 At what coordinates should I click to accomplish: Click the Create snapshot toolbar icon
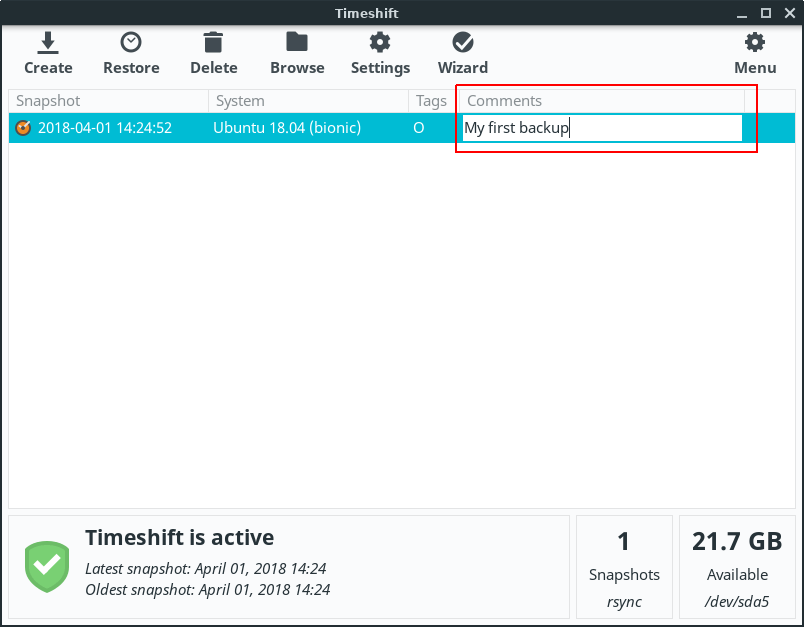tap(48, 43)
